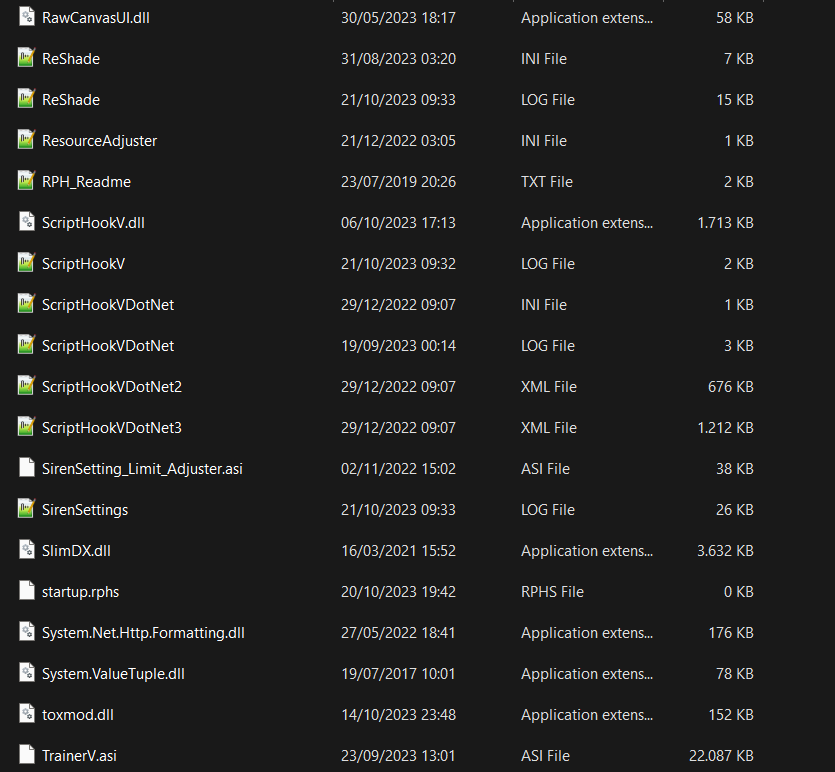Click the ReShade INI file icon
The height and width of the screenshot is (772, 835).
pos(27,59)
